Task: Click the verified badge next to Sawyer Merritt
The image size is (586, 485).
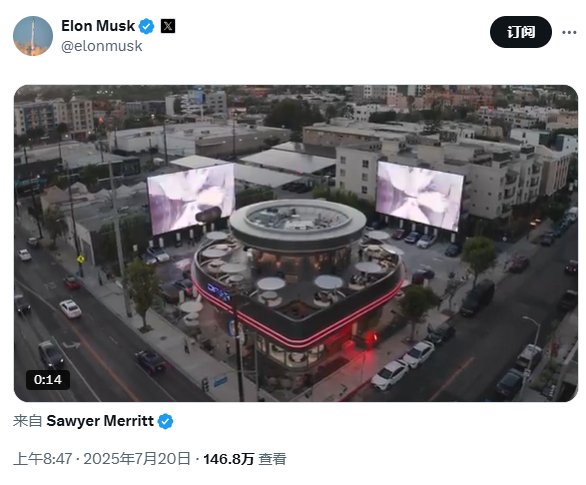Action: 165,421
